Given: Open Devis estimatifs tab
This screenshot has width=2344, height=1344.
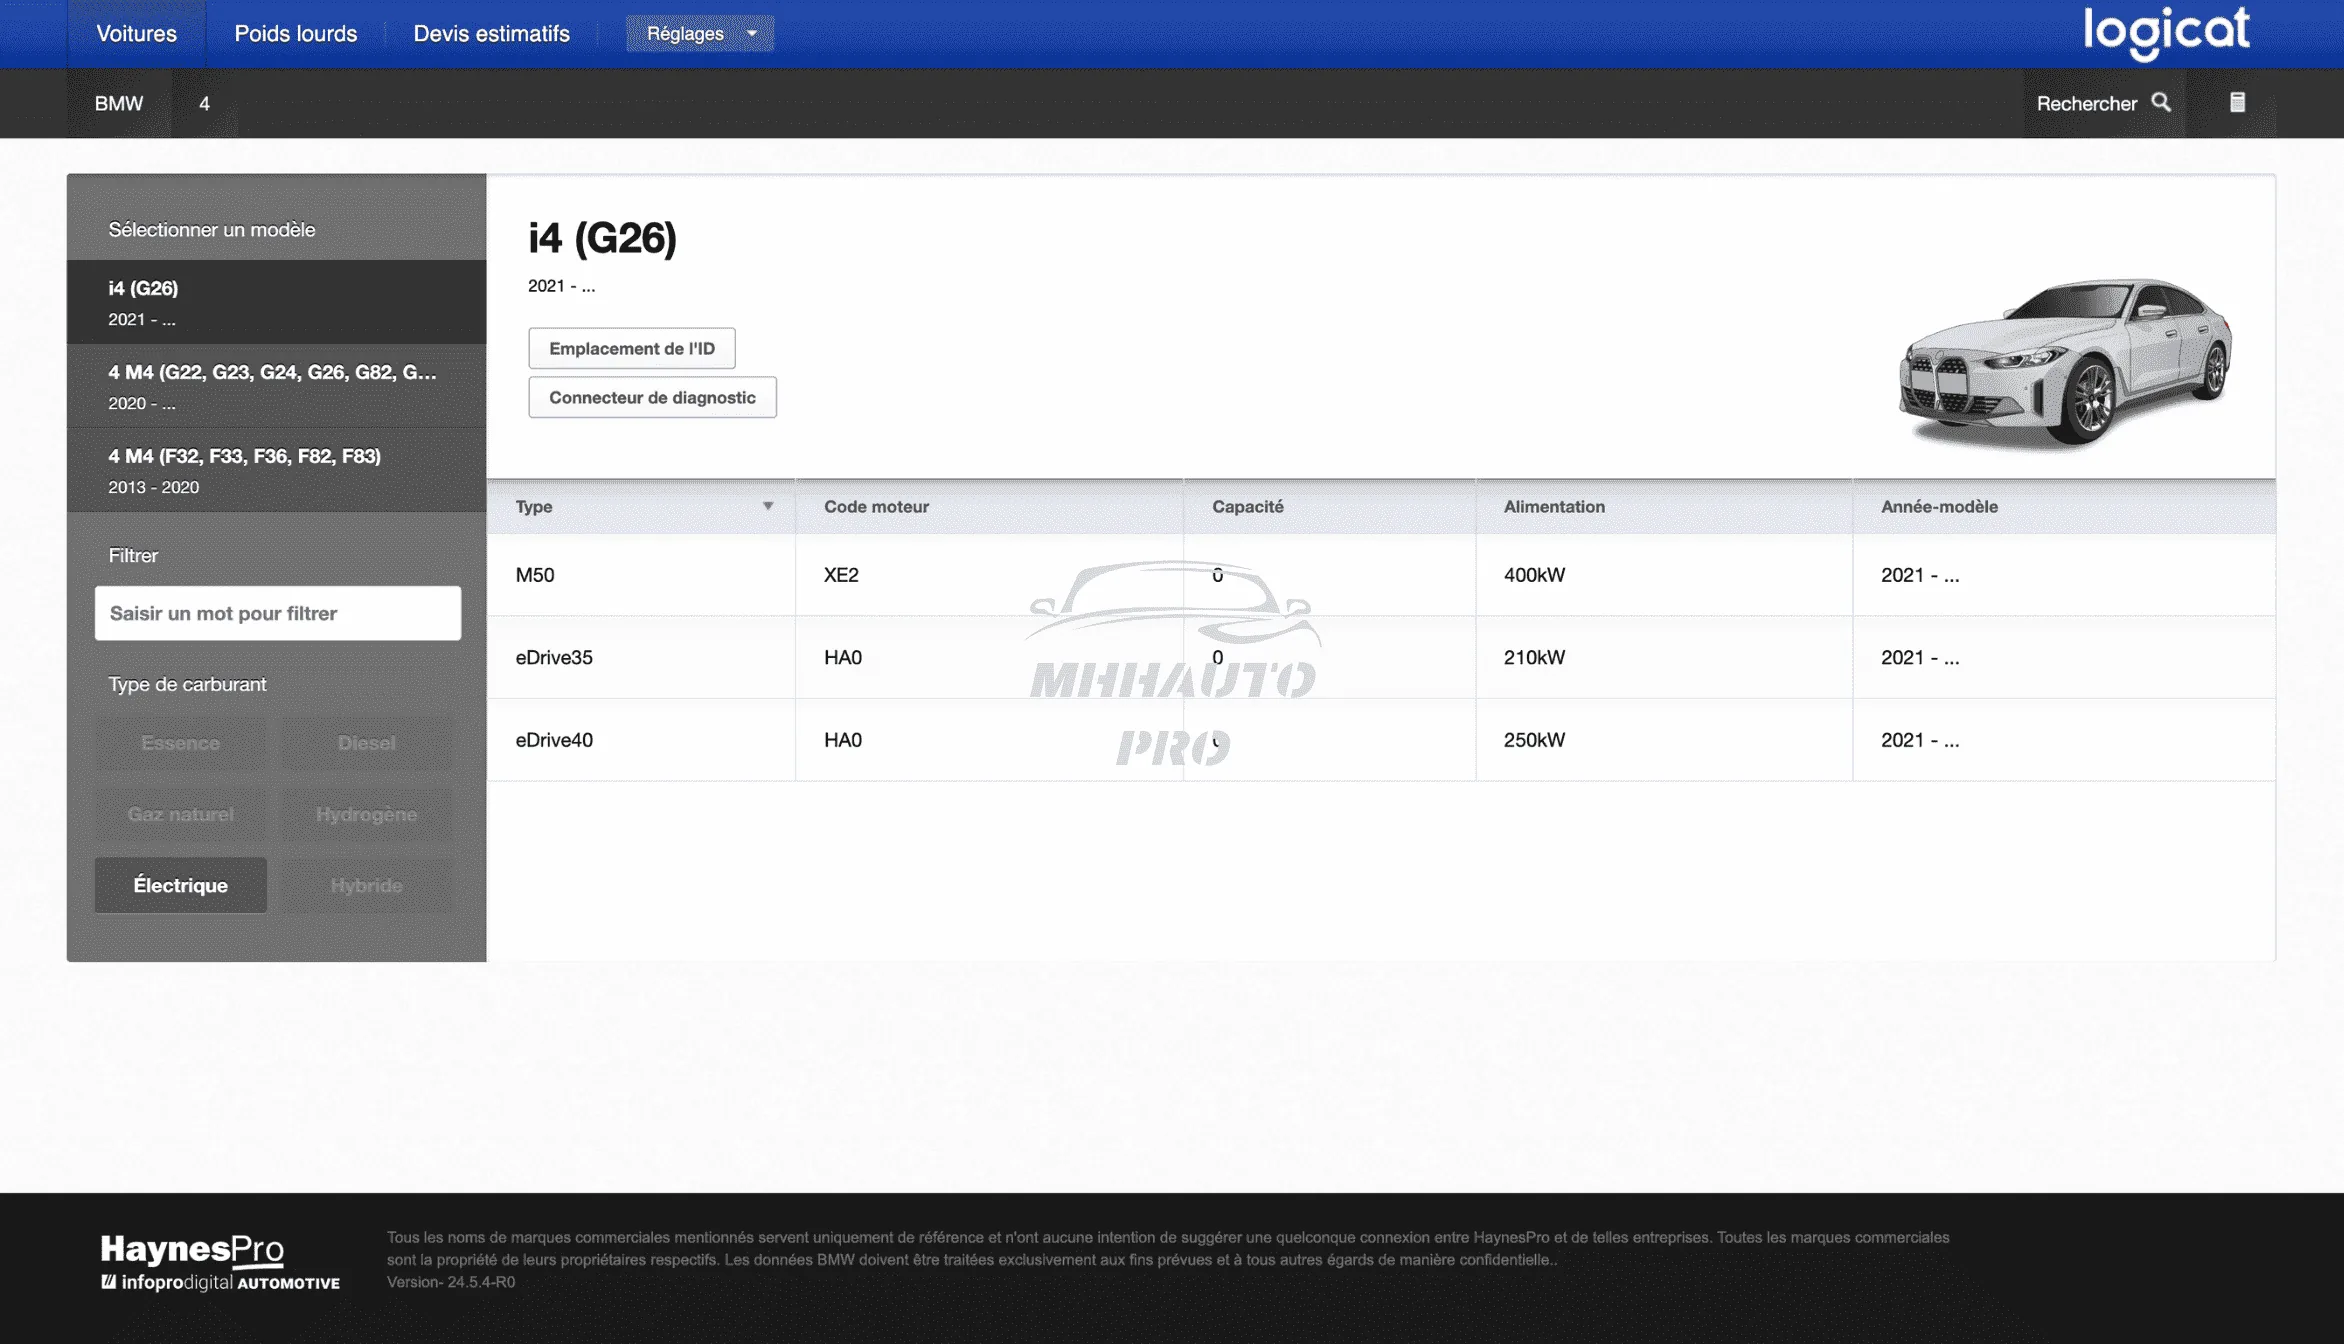Looking at the screenshot, I should pos(491,33).
